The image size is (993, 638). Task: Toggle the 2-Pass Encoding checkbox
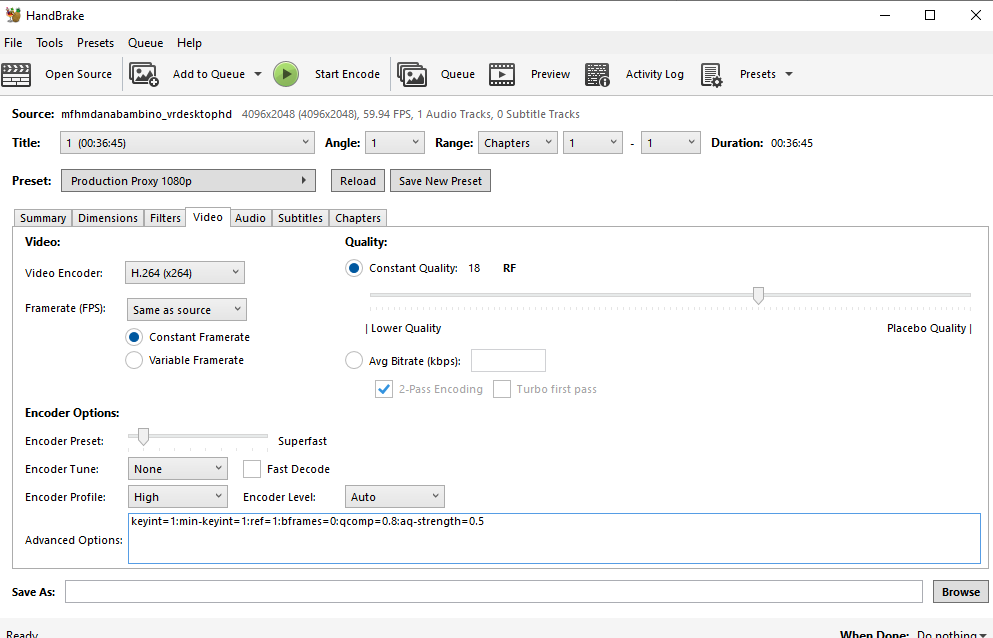[x=384, y=389]
